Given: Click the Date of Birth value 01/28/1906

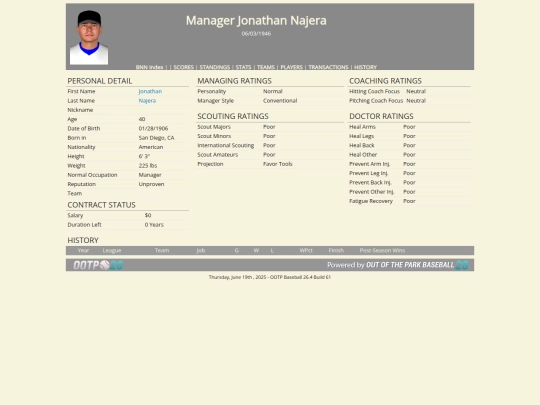Looking at the screenshot, I should [153, 128].
